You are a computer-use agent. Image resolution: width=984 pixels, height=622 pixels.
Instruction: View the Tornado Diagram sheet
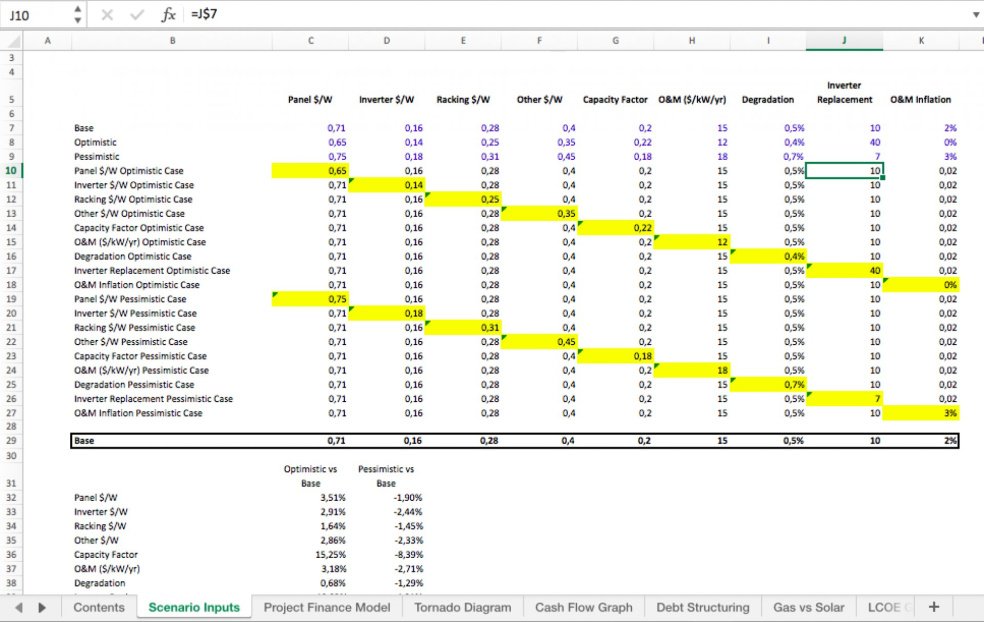pos(462,607)
